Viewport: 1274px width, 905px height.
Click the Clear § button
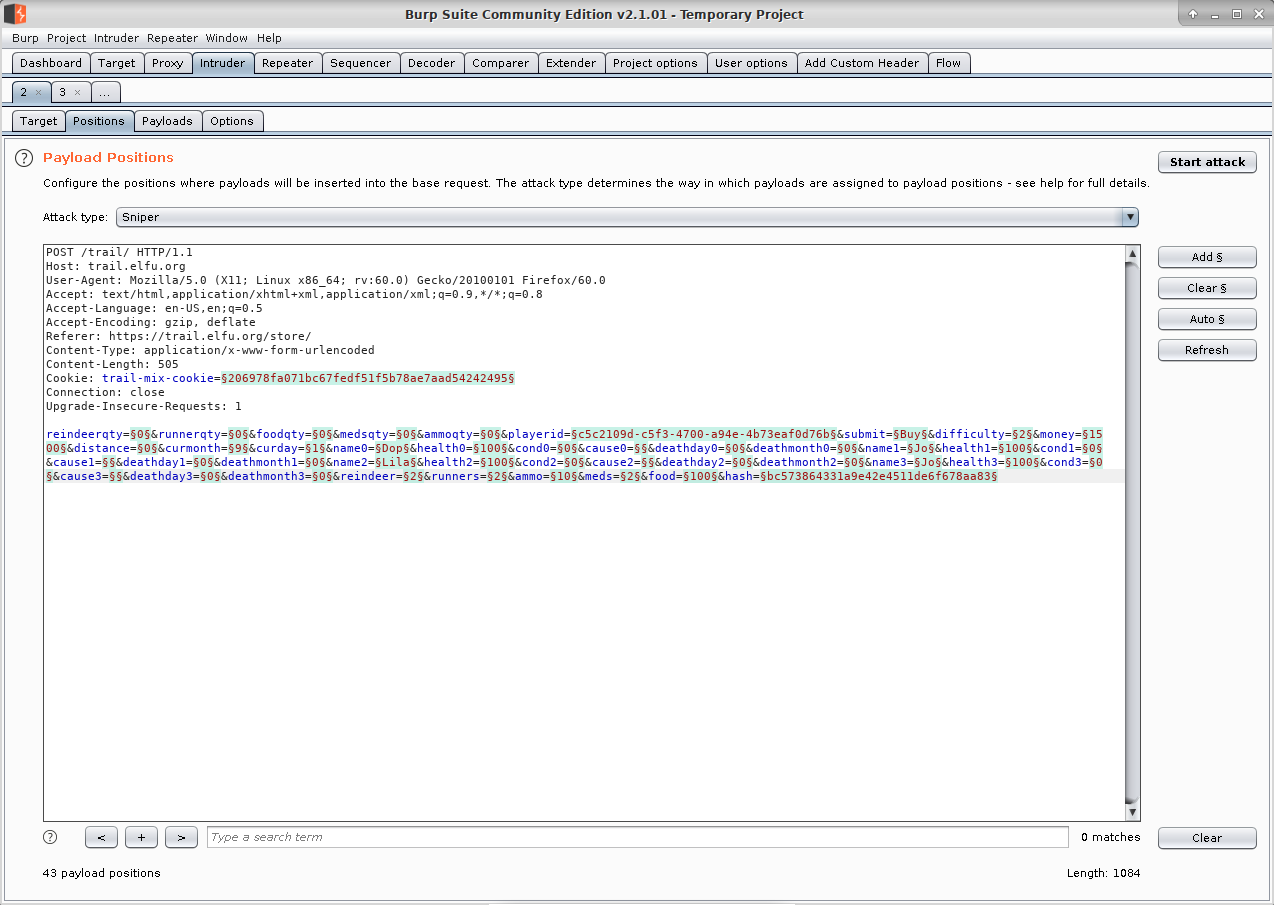(1207, 288)
